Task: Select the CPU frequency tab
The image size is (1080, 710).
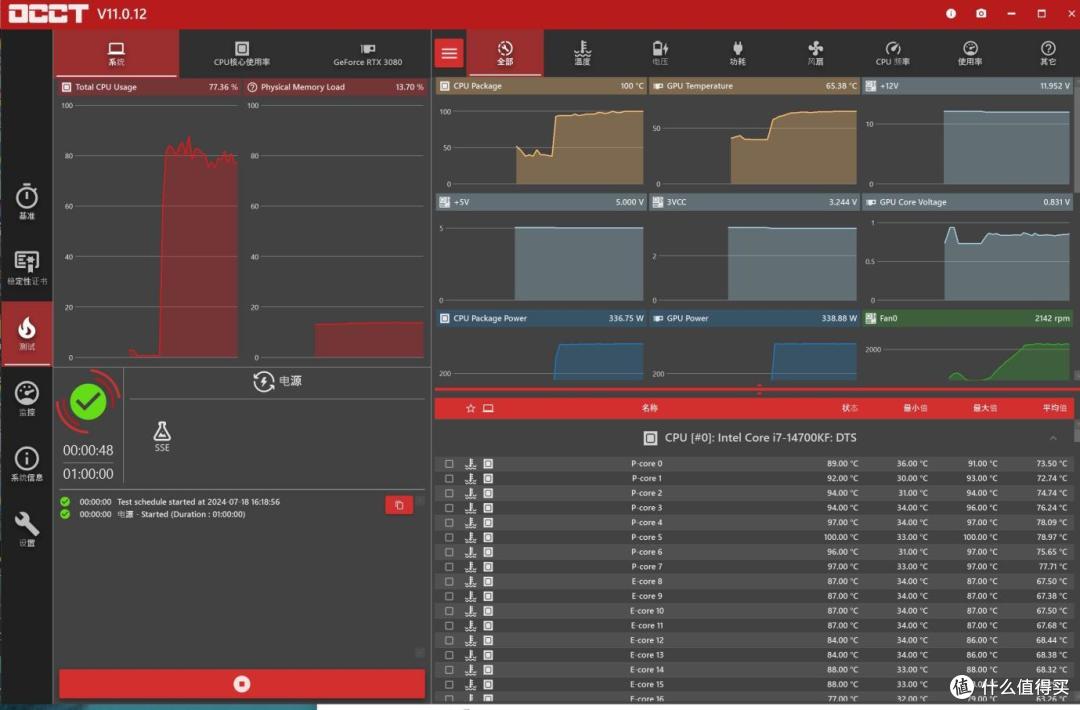Action: coord(893,53)
